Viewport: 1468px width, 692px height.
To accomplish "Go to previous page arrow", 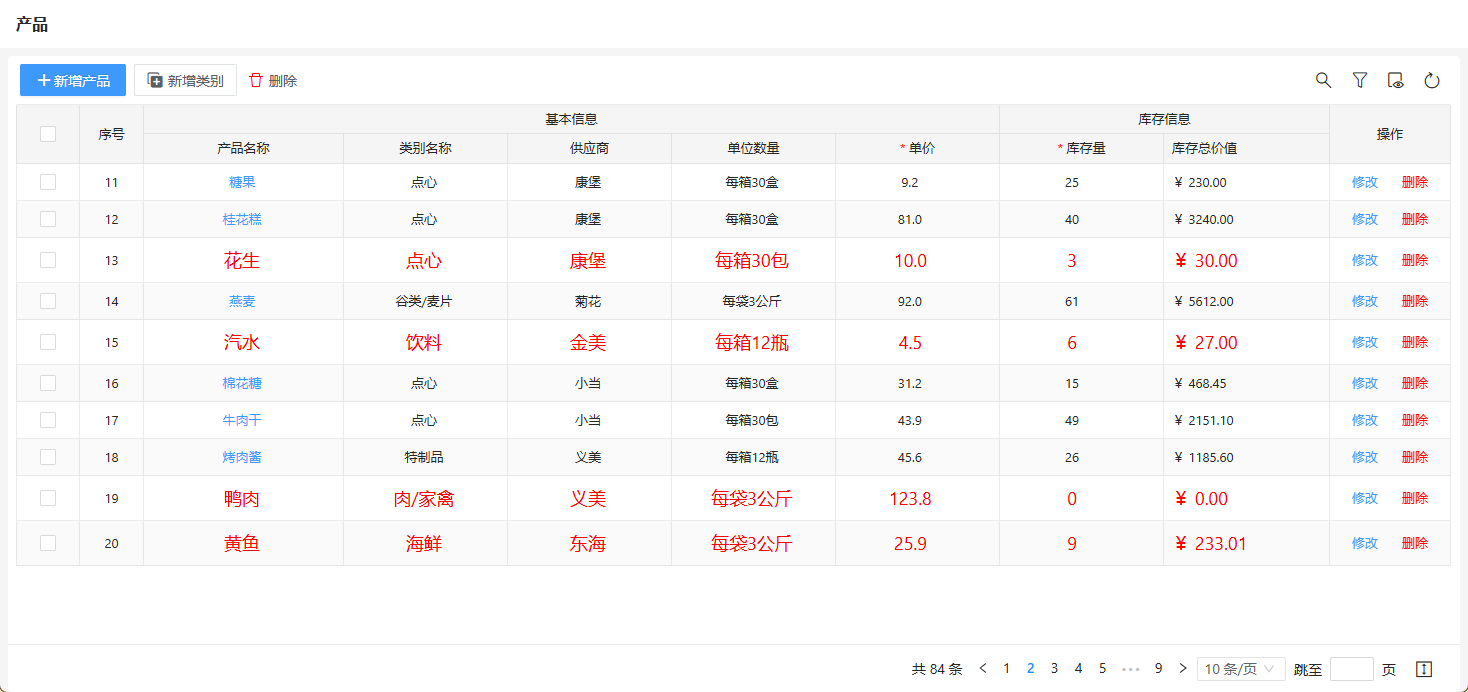I will (x=983, y=669).
